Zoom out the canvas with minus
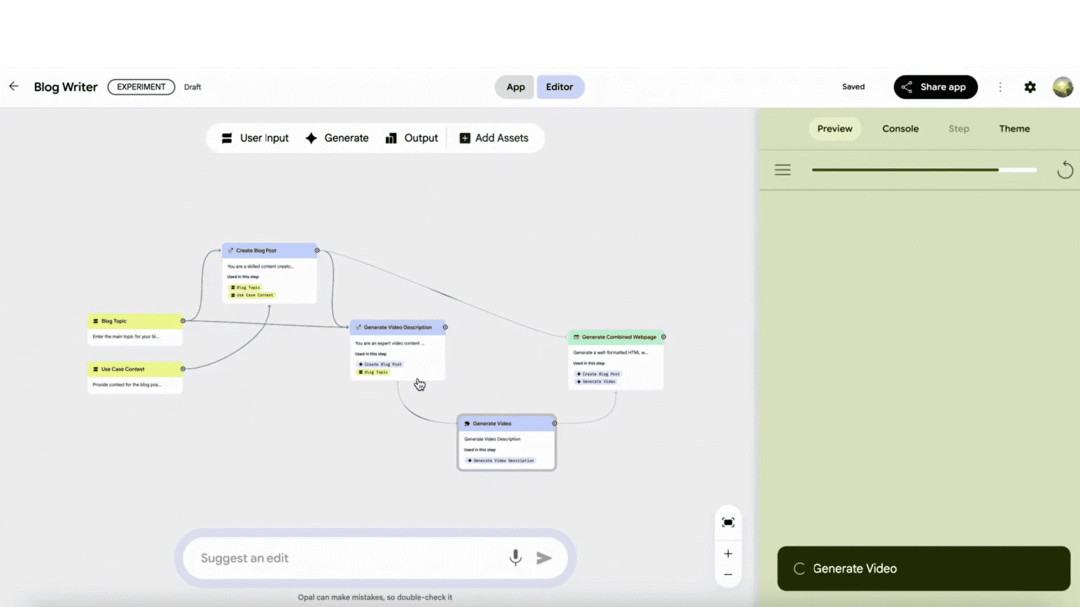1080x607 pixels. (x=728, y=575)
